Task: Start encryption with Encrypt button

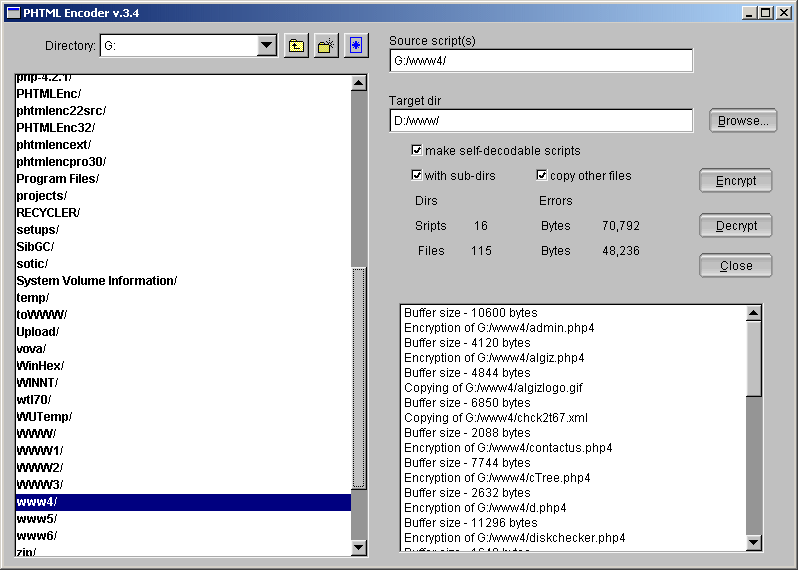Action: coord(736,181)
